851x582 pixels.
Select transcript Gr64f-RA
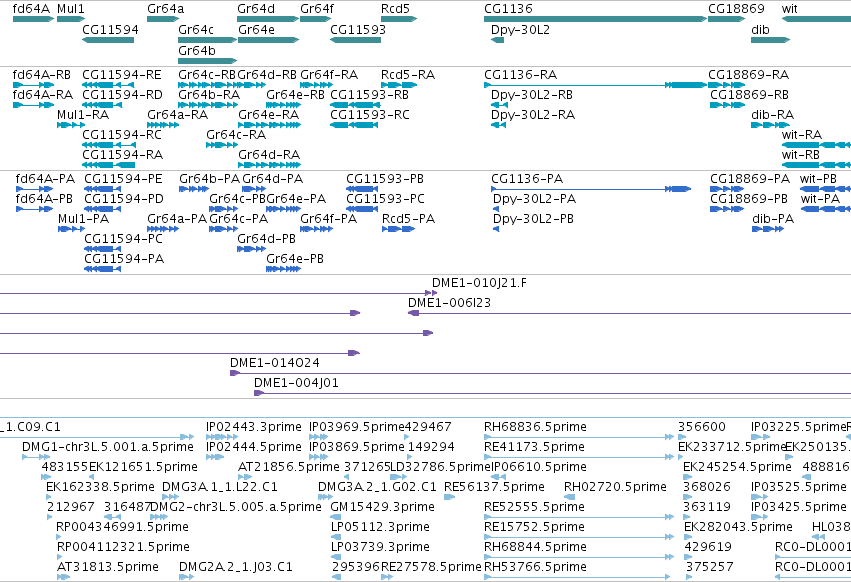coord(329,74)
